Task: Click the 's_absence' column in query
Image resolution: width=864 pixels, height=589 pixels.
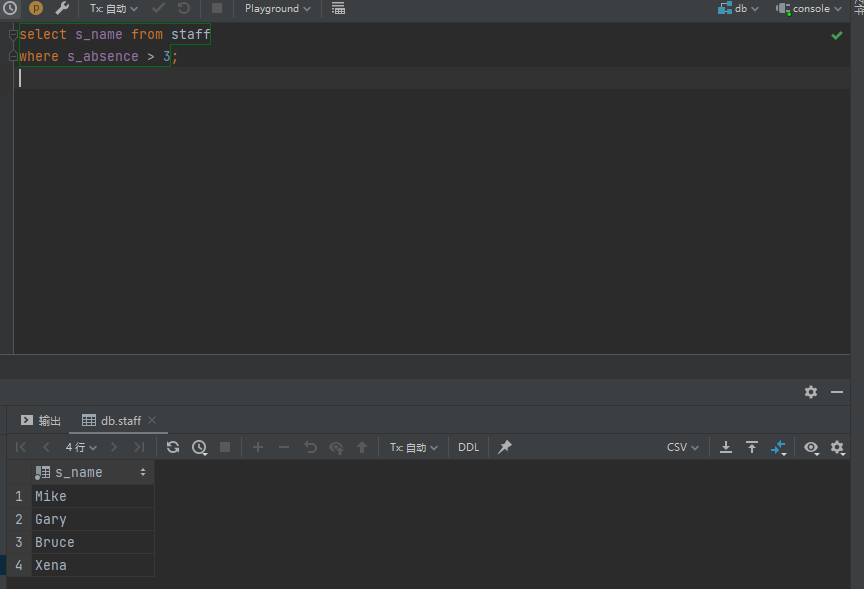Action: click(x=102, y=56)
